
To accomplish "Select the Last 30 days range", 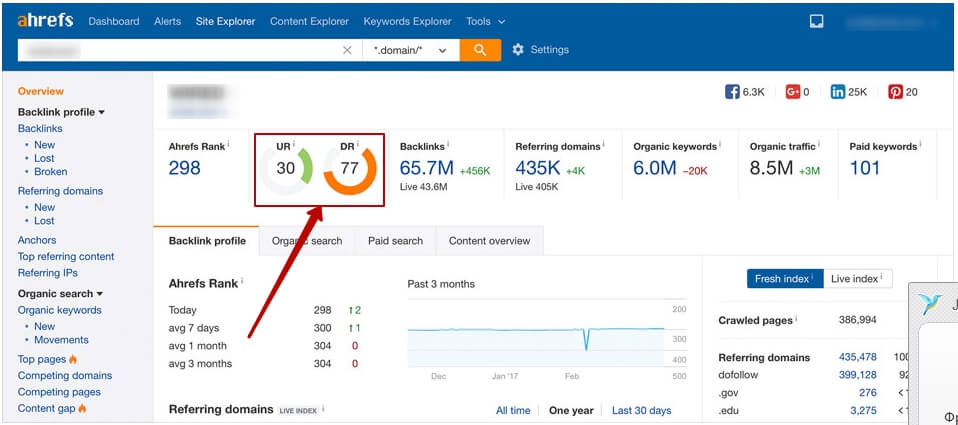I will (642, 410).
